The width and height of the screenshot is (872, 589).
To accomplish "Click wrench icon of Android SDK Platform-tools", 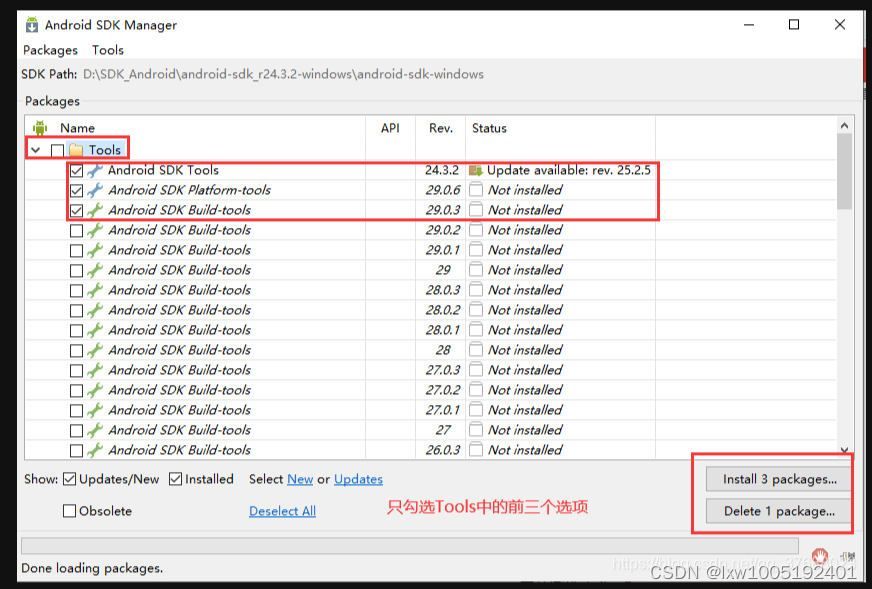I will tap(95, 190).
